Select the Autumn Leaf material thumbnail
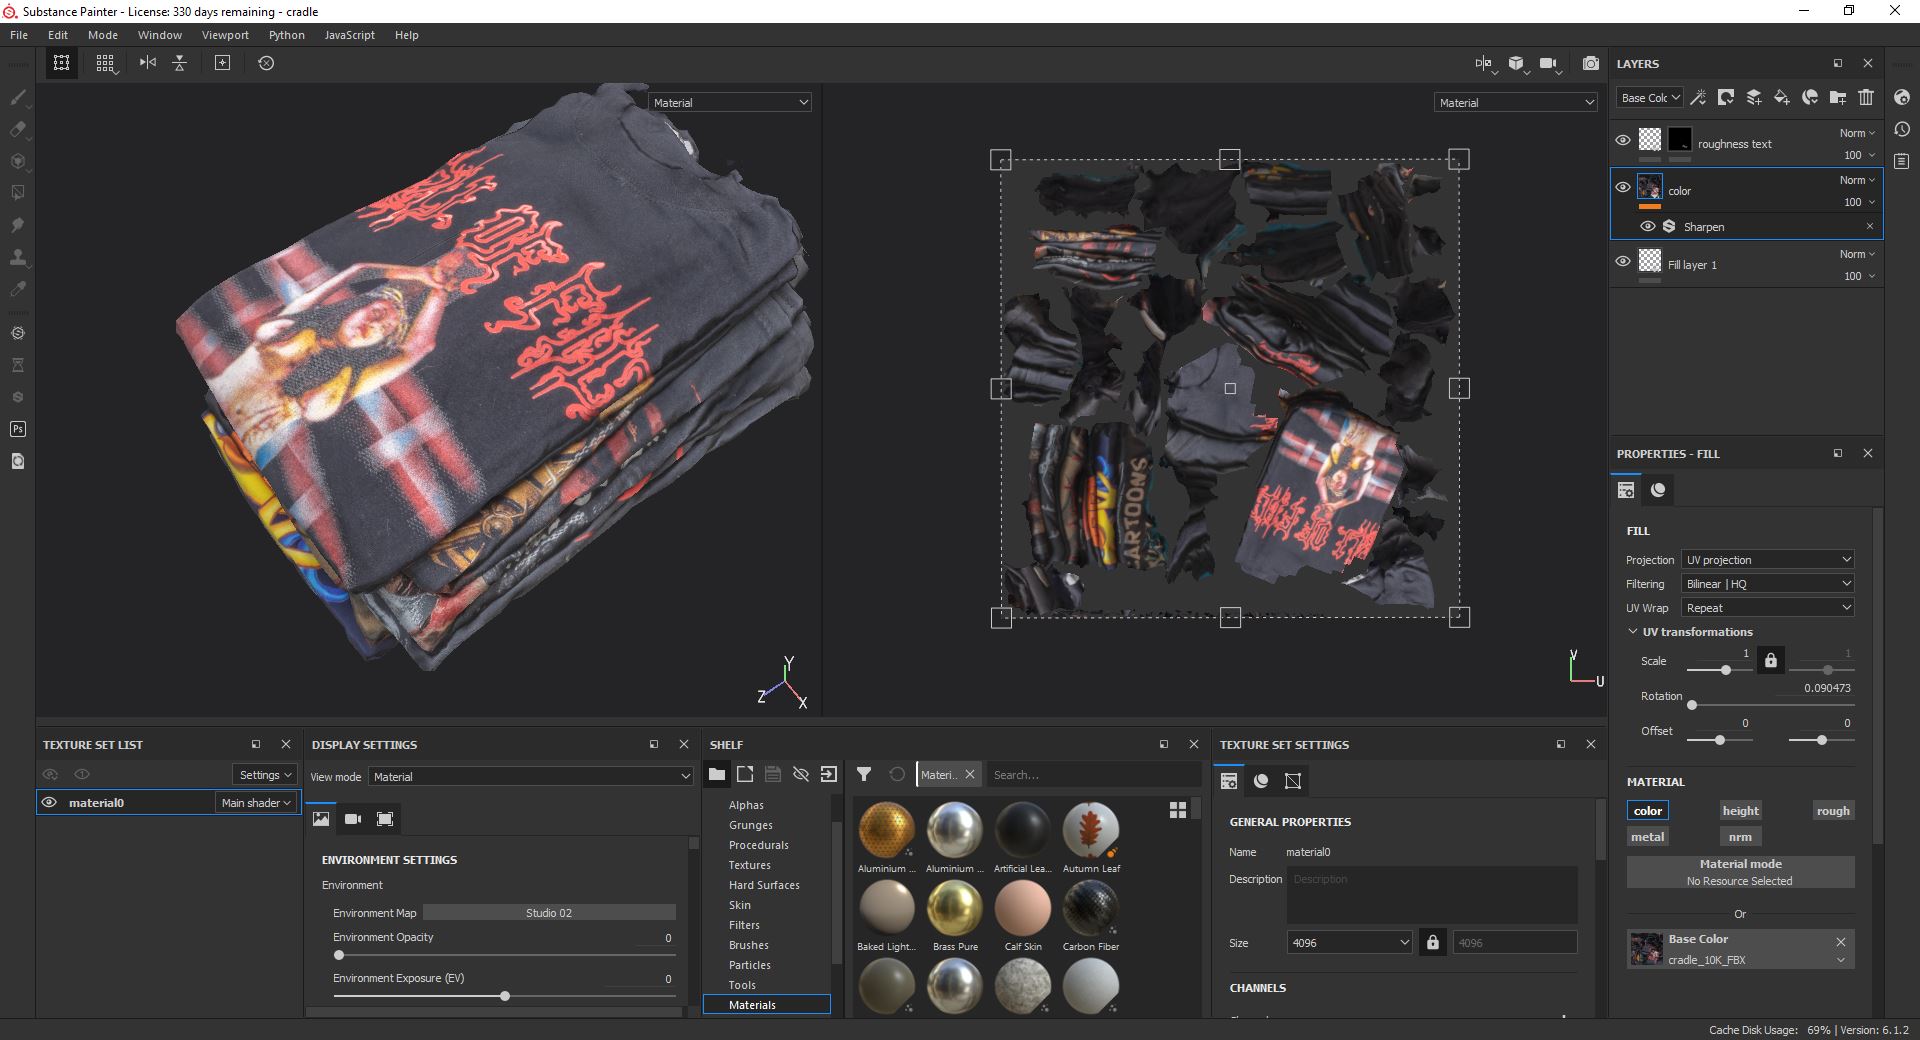This screenshot has height=1040, width=1920. pos(1091,830)
